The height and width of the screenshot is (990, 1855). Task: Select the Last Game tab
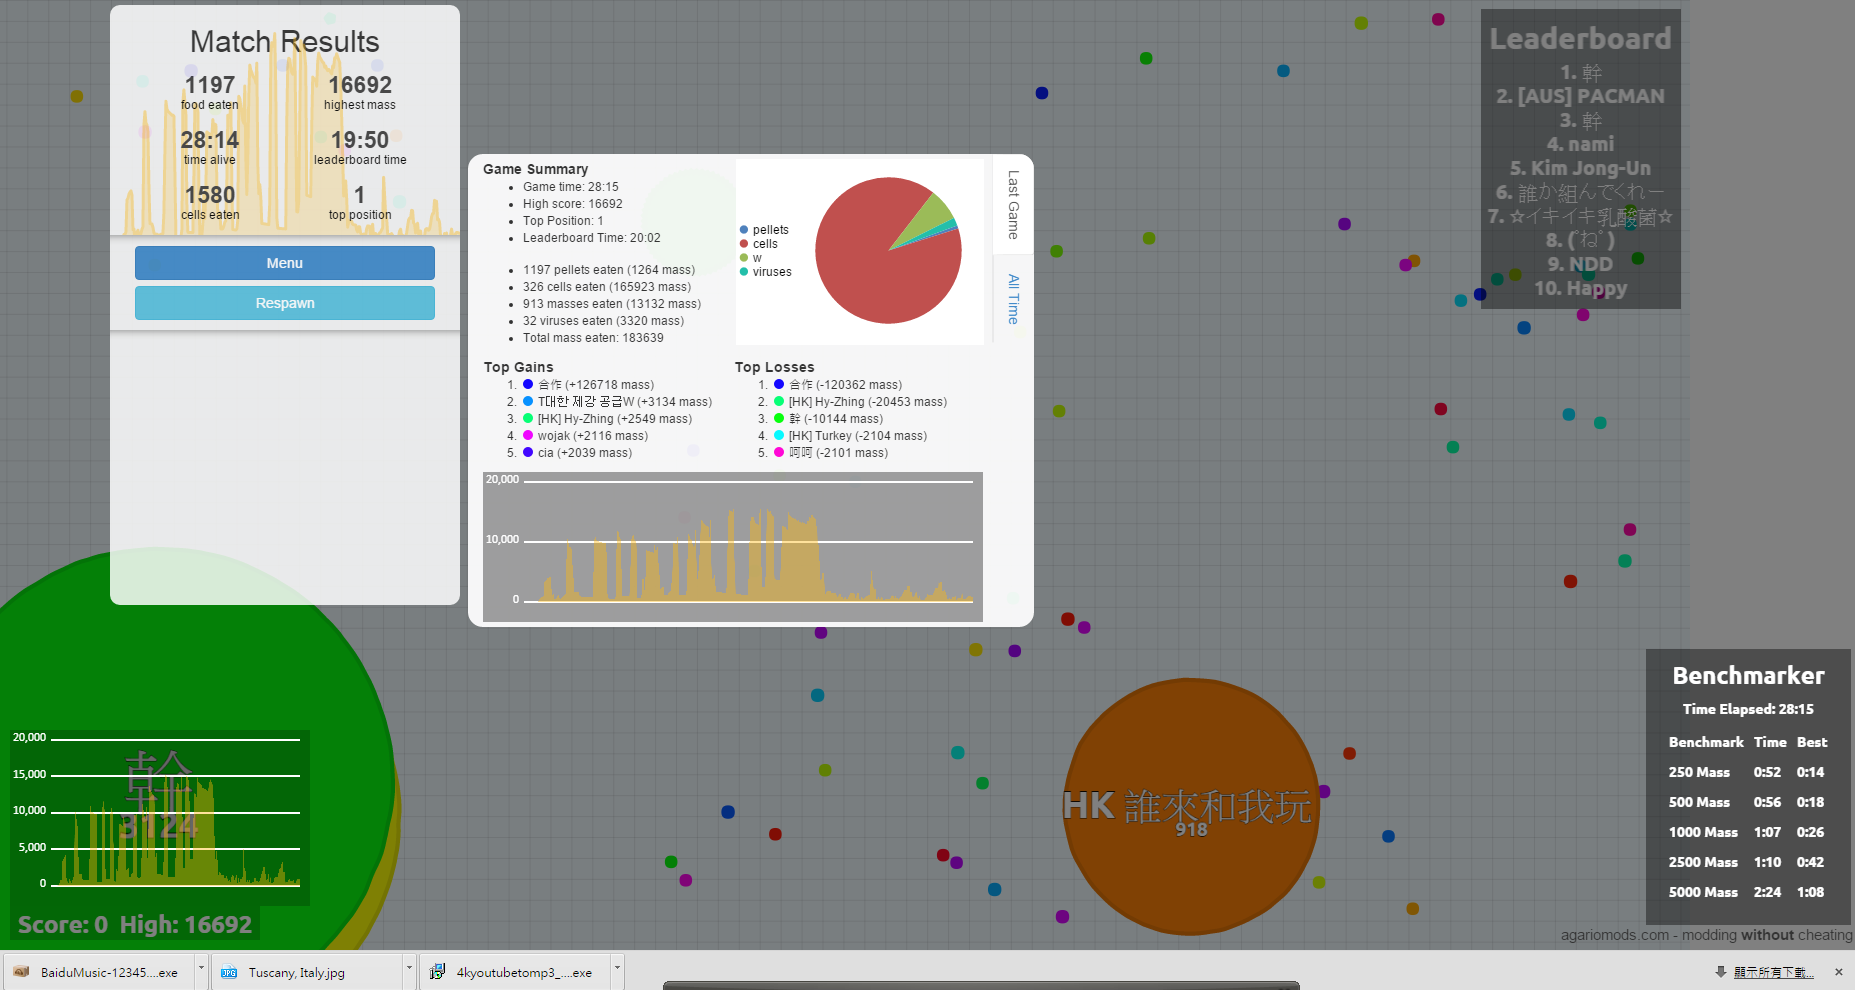tap(1013, 202)
